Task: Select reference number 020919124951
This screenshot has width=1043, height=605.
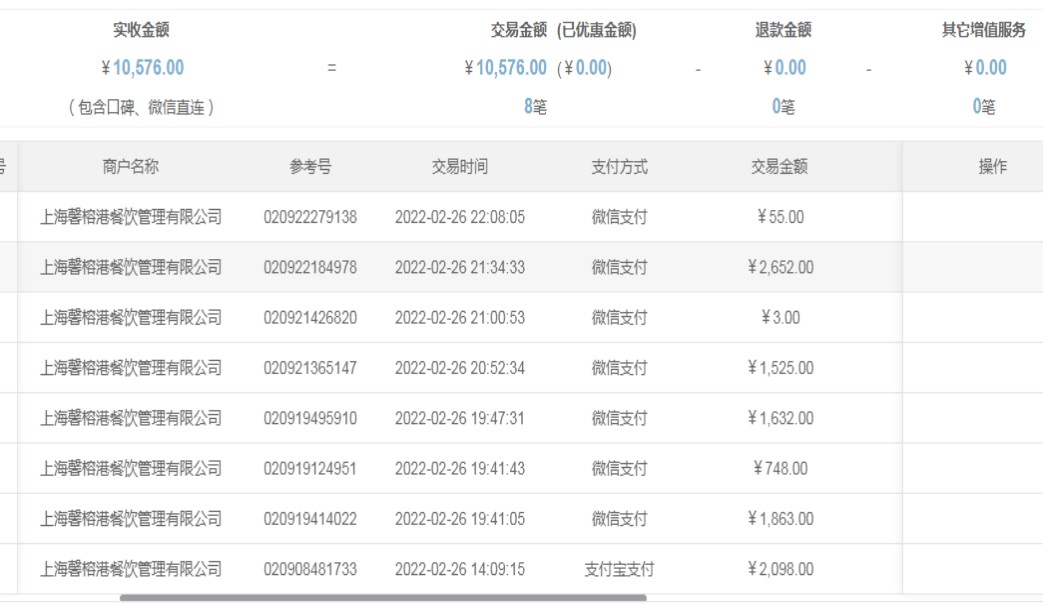Action: [310, 468]
